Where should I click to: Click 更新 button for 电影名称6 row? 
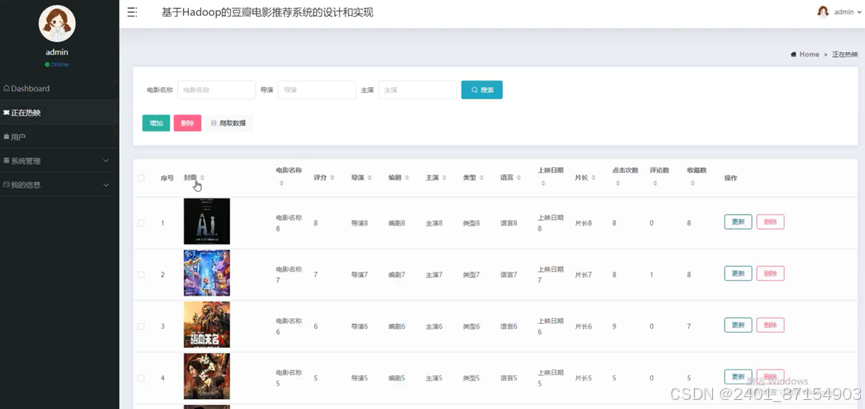pyautogui.click(x=738, y=325)
